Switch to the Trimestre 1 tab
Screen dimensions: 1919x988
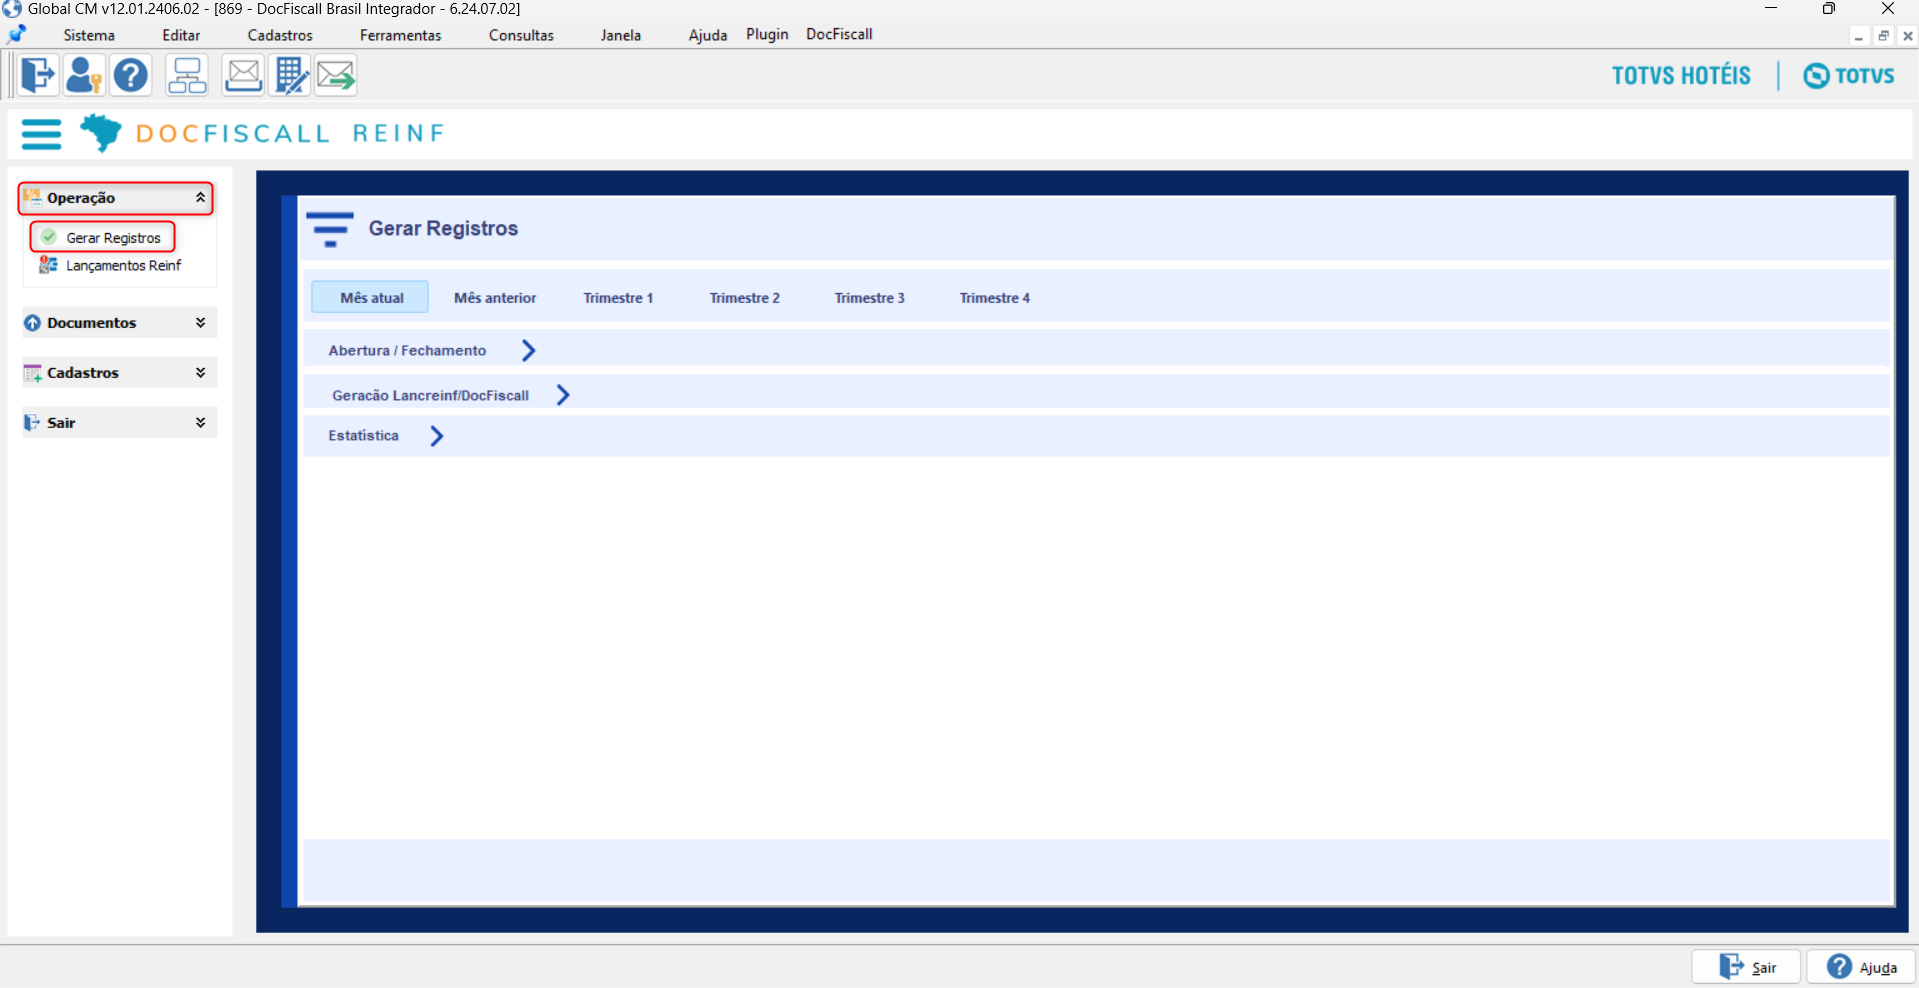click(618, 298)
